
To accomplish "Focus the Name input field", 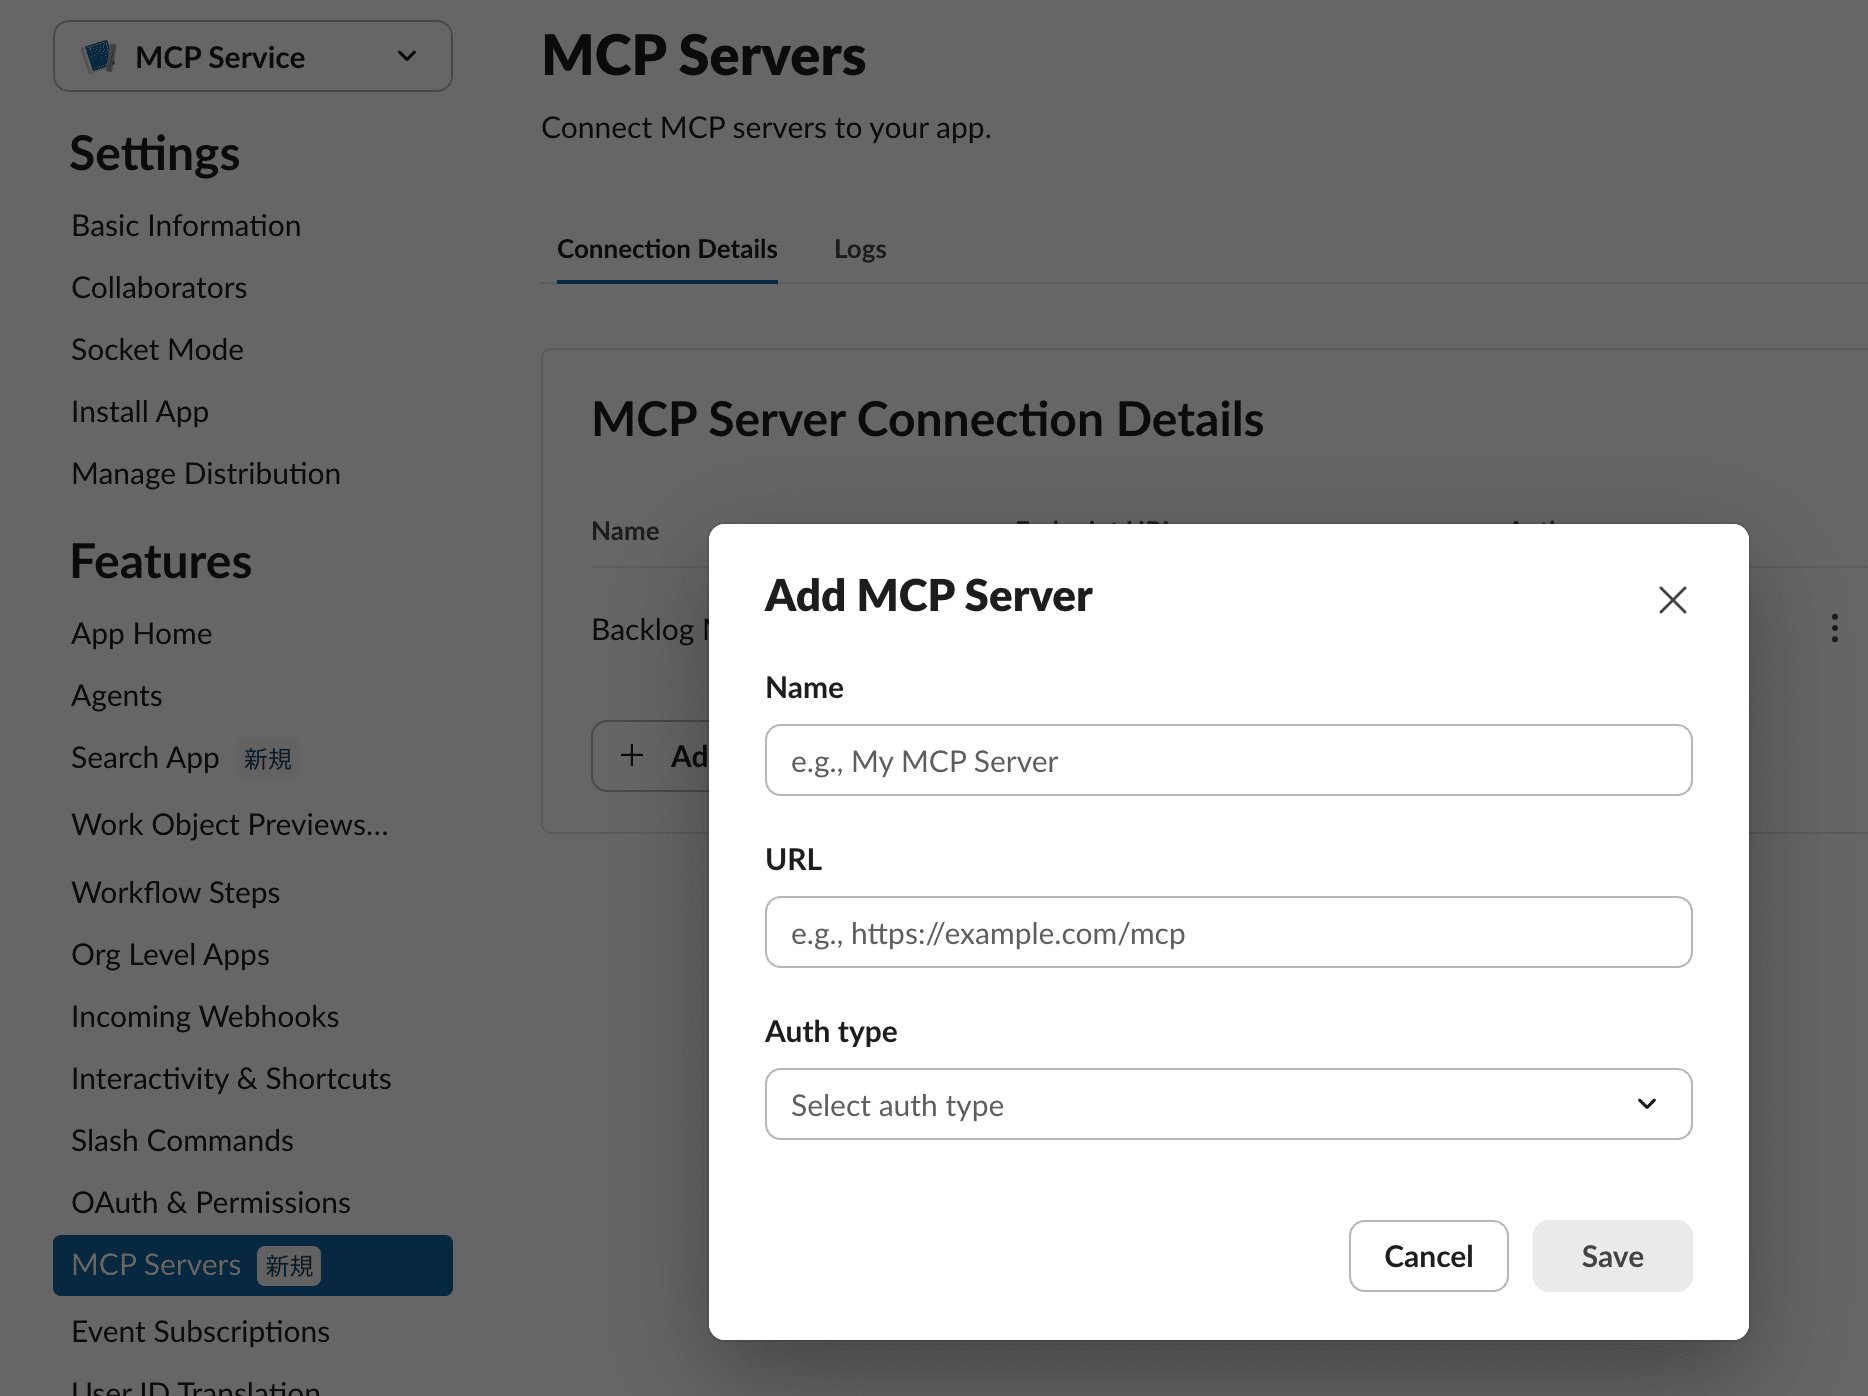I will 1228,760.
